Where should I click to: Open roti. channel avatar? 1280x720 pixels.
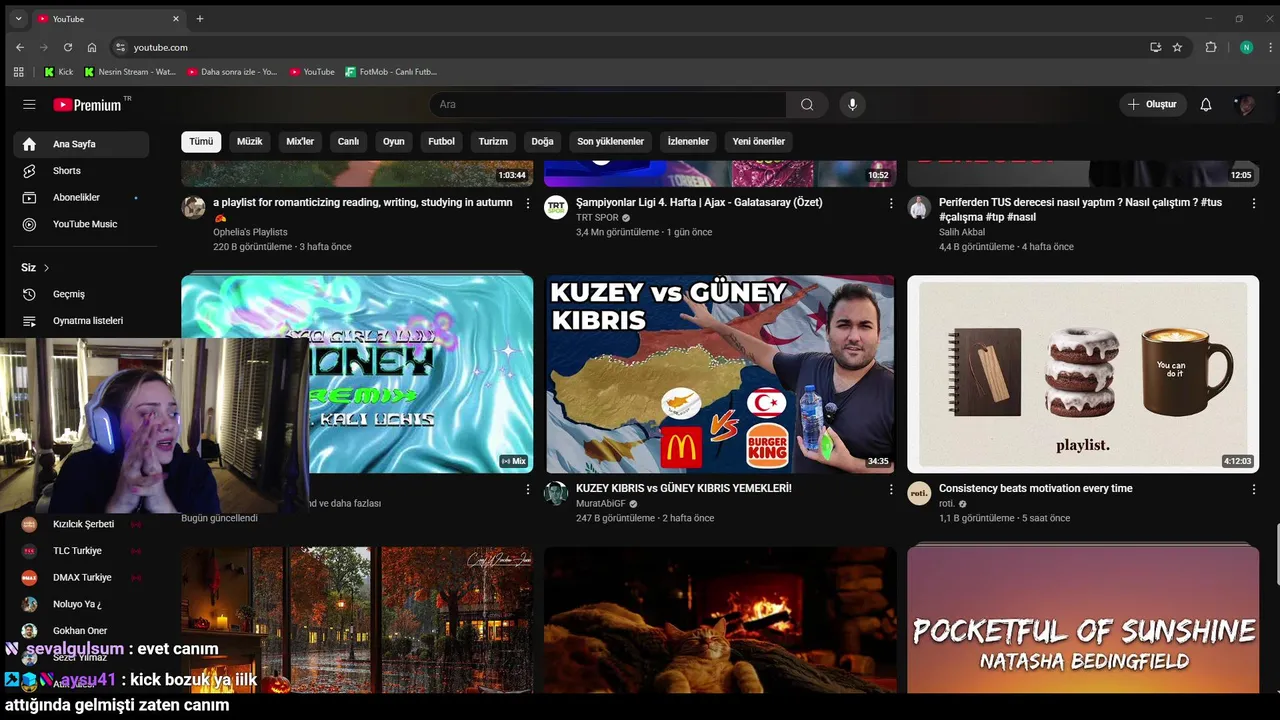[x=919, y=494]
